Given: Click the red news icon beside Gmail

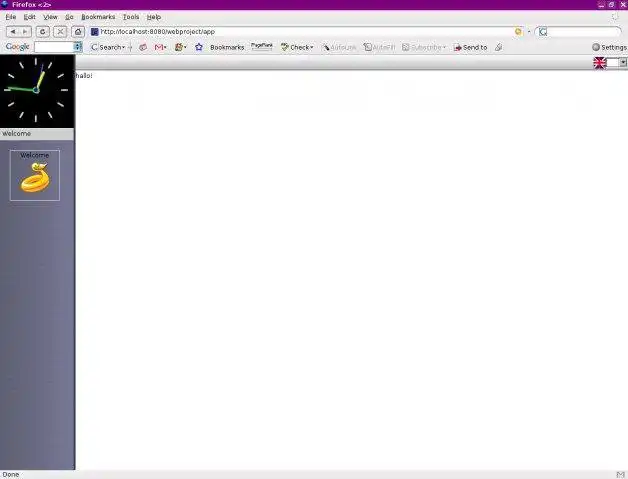Looking at the screenshot, I should click(143, 47).
